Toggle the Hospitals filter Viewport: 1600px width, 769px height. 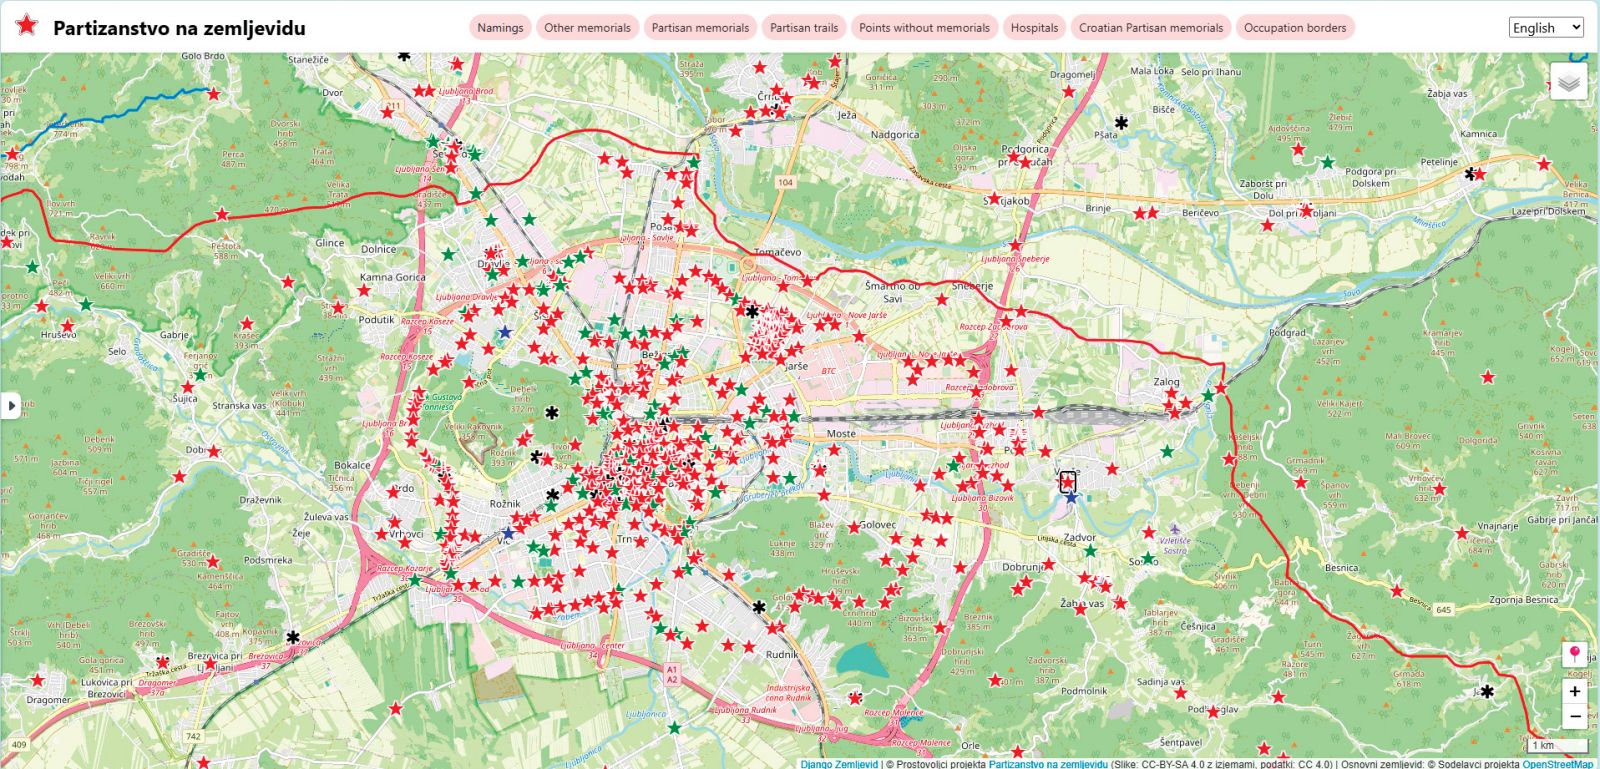1034,28
